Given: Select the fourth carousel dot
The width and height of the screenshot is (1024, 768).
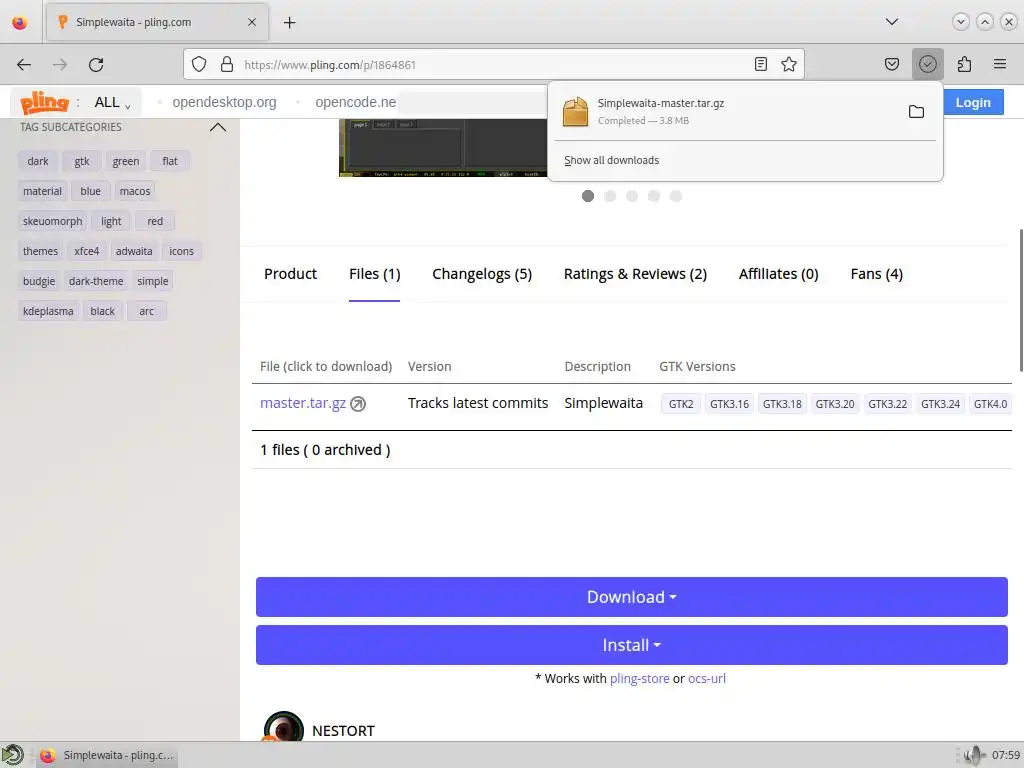Looking at the screenshot, I should 654,196.
